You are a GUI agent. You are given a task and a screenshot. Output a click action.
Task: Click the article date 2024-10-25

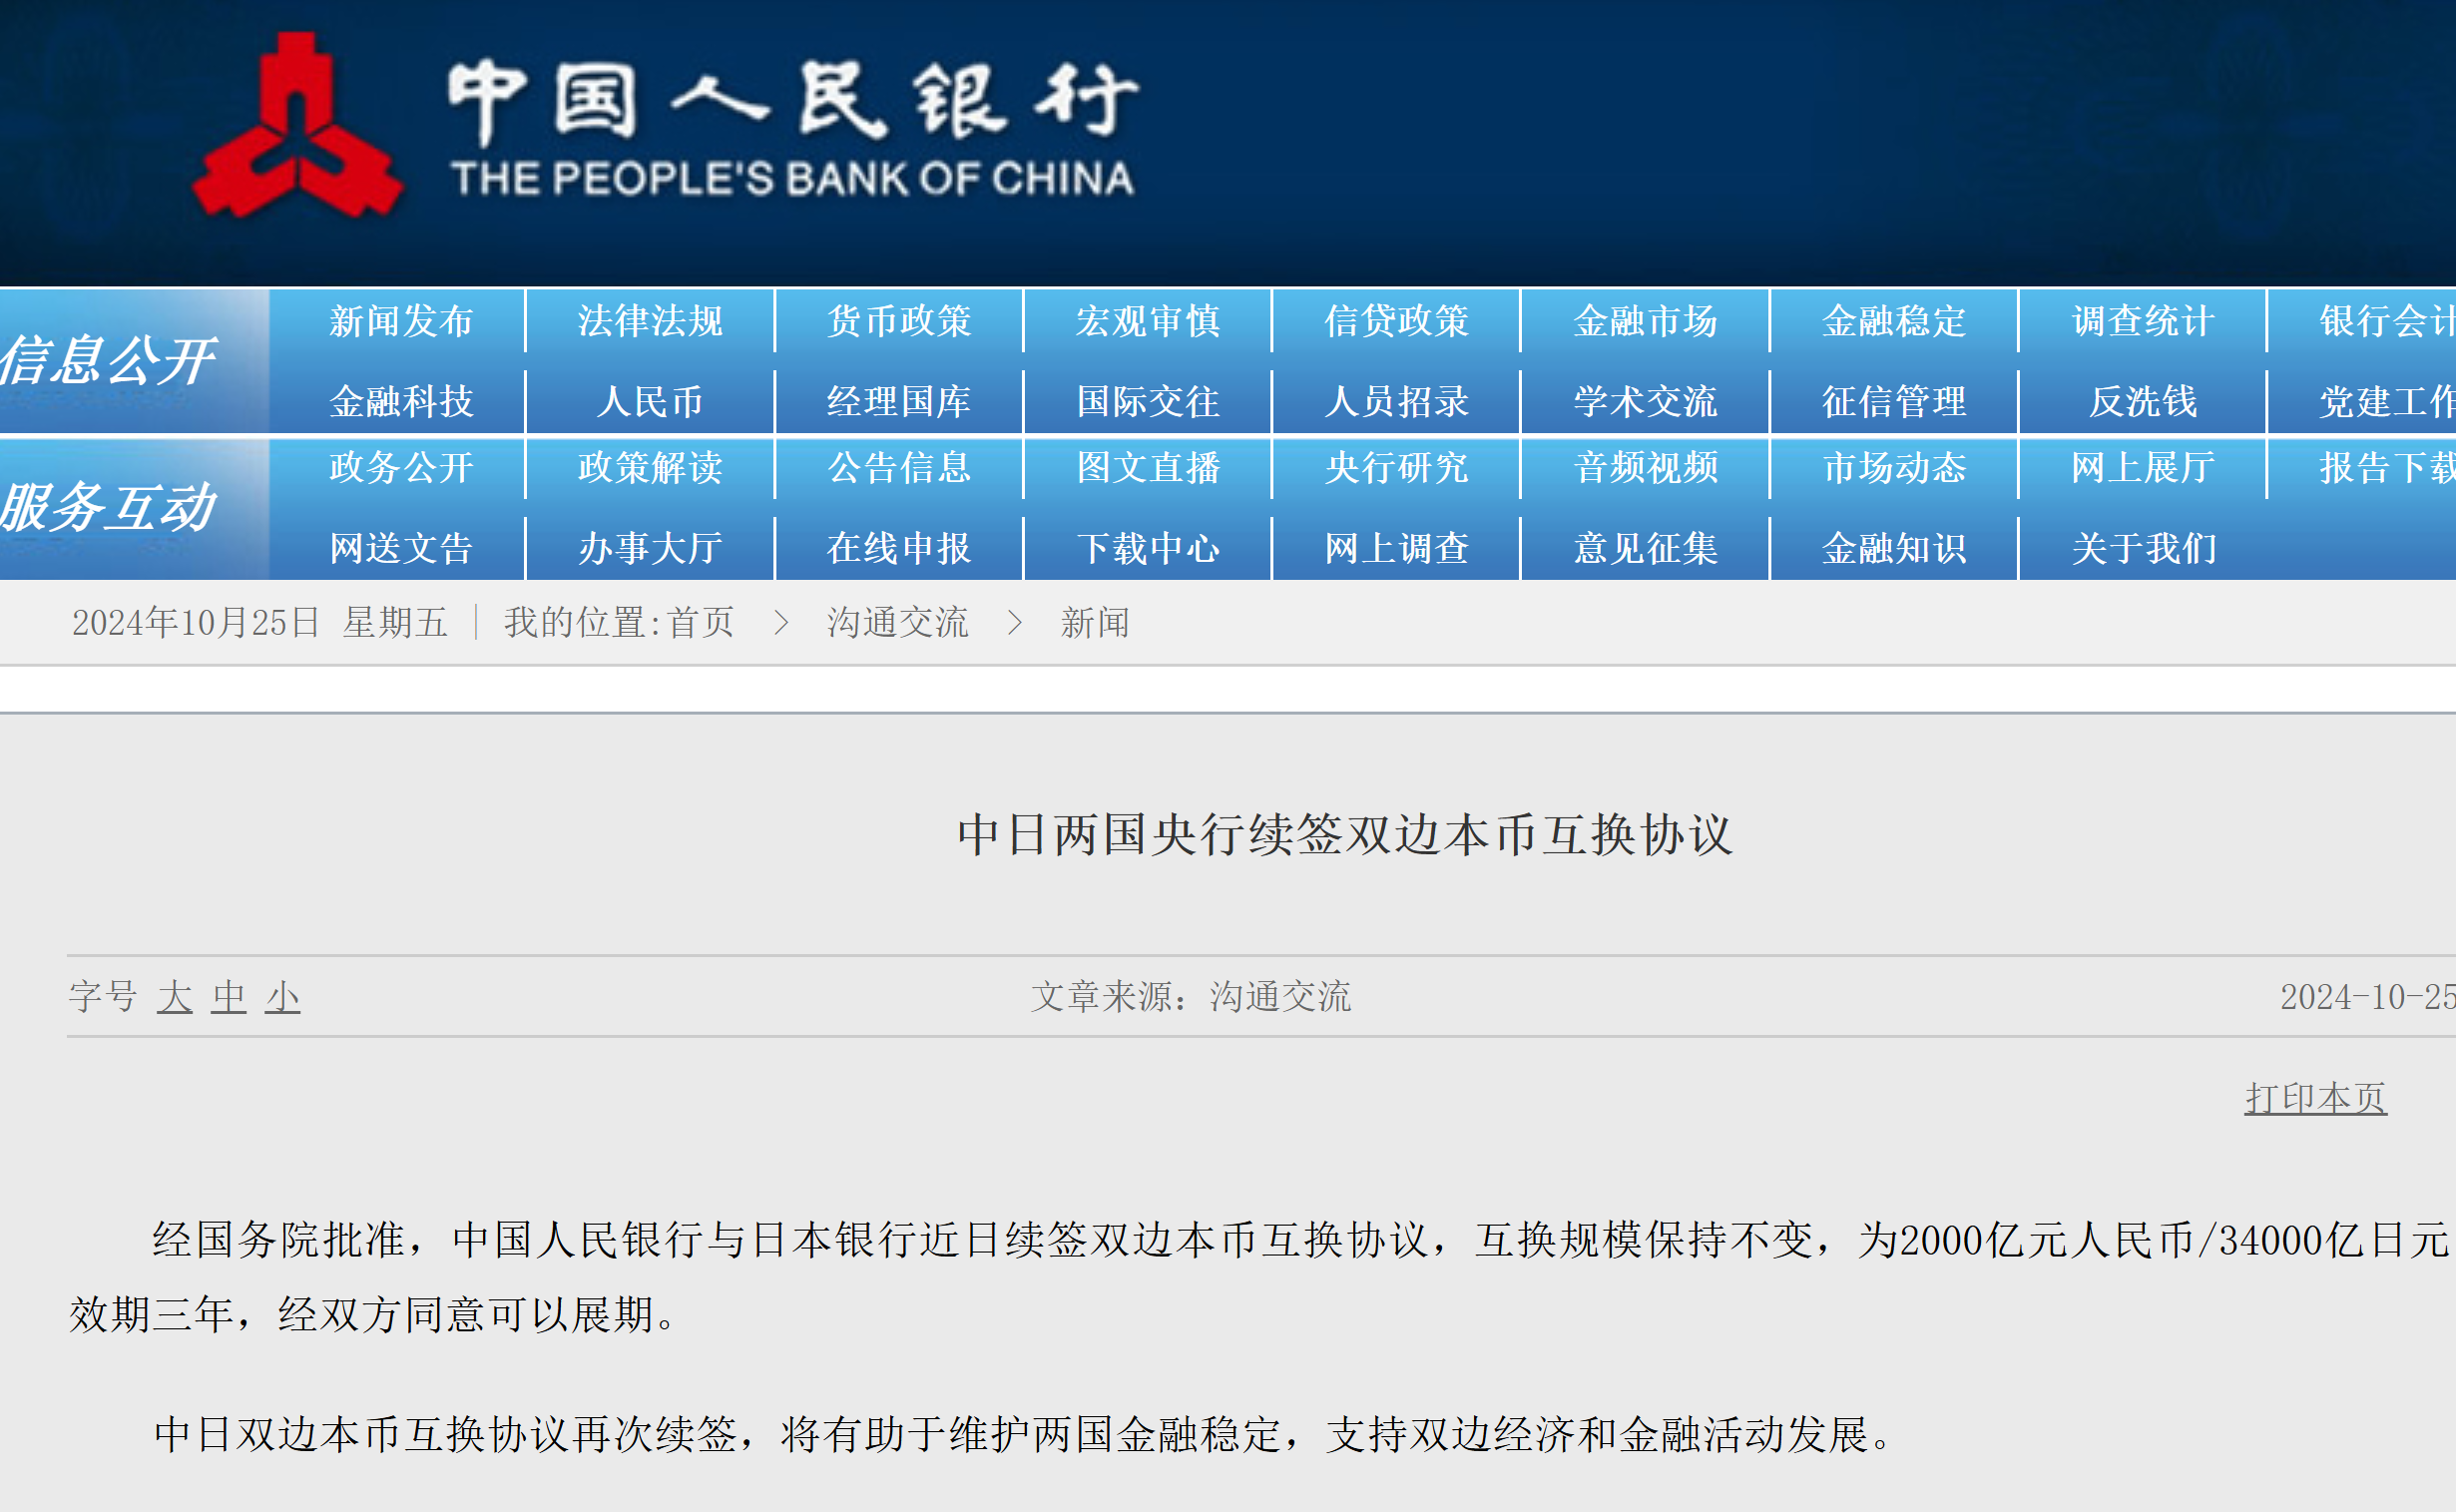pos(2367,996)
